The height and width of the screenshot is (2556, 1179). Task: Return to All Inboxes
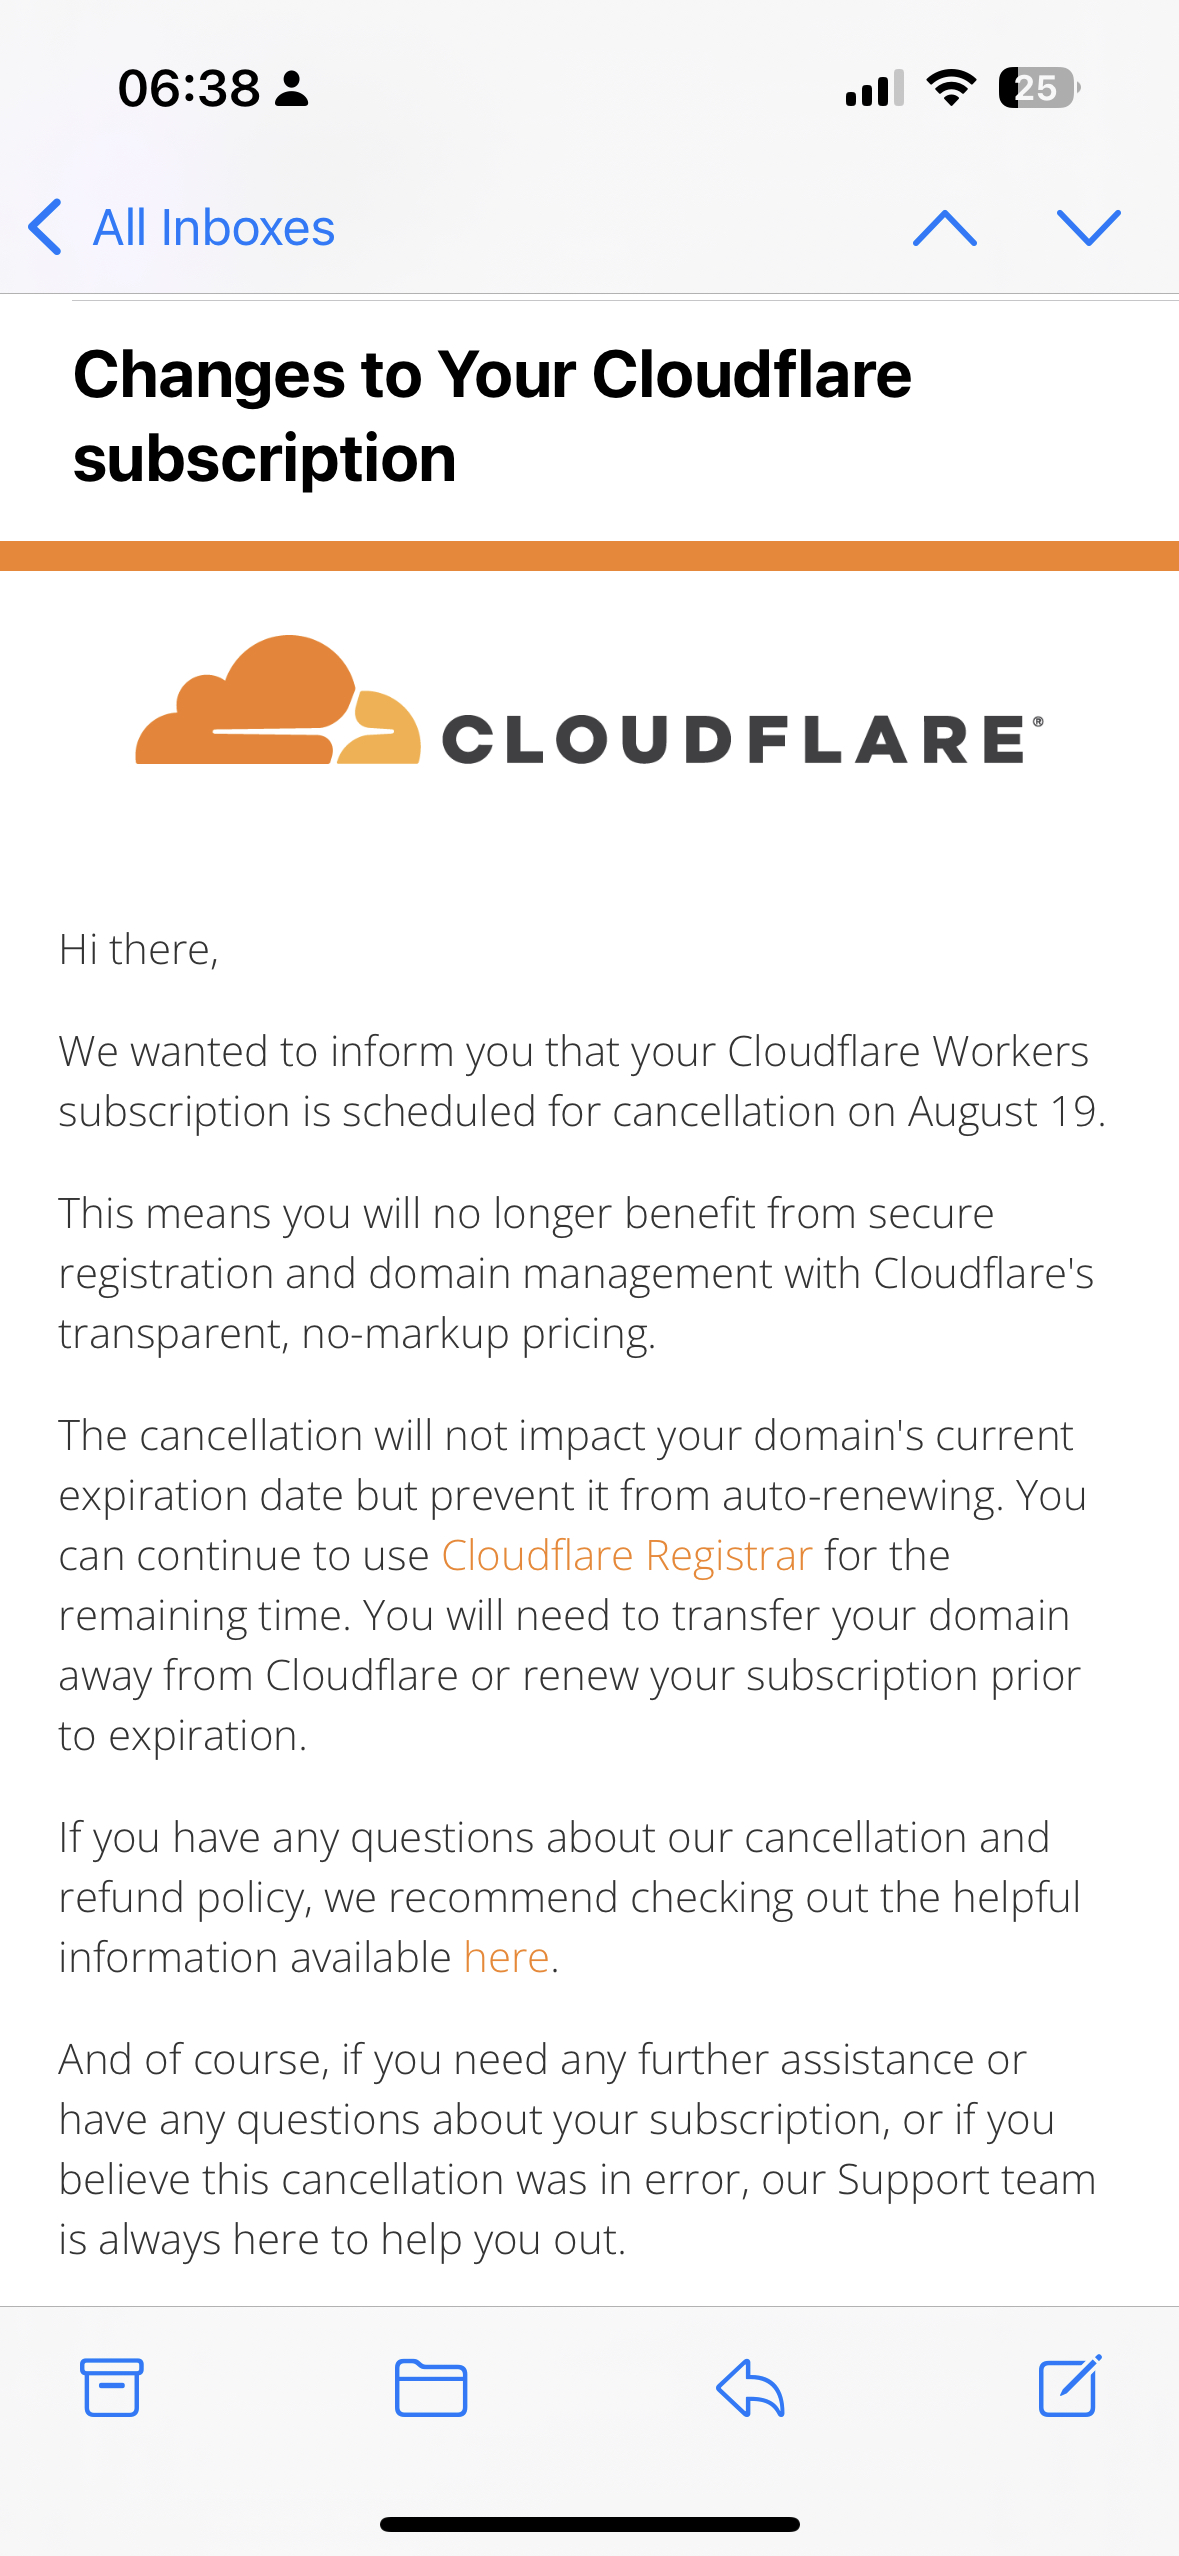pyautogui.click(x=213, y=228)
